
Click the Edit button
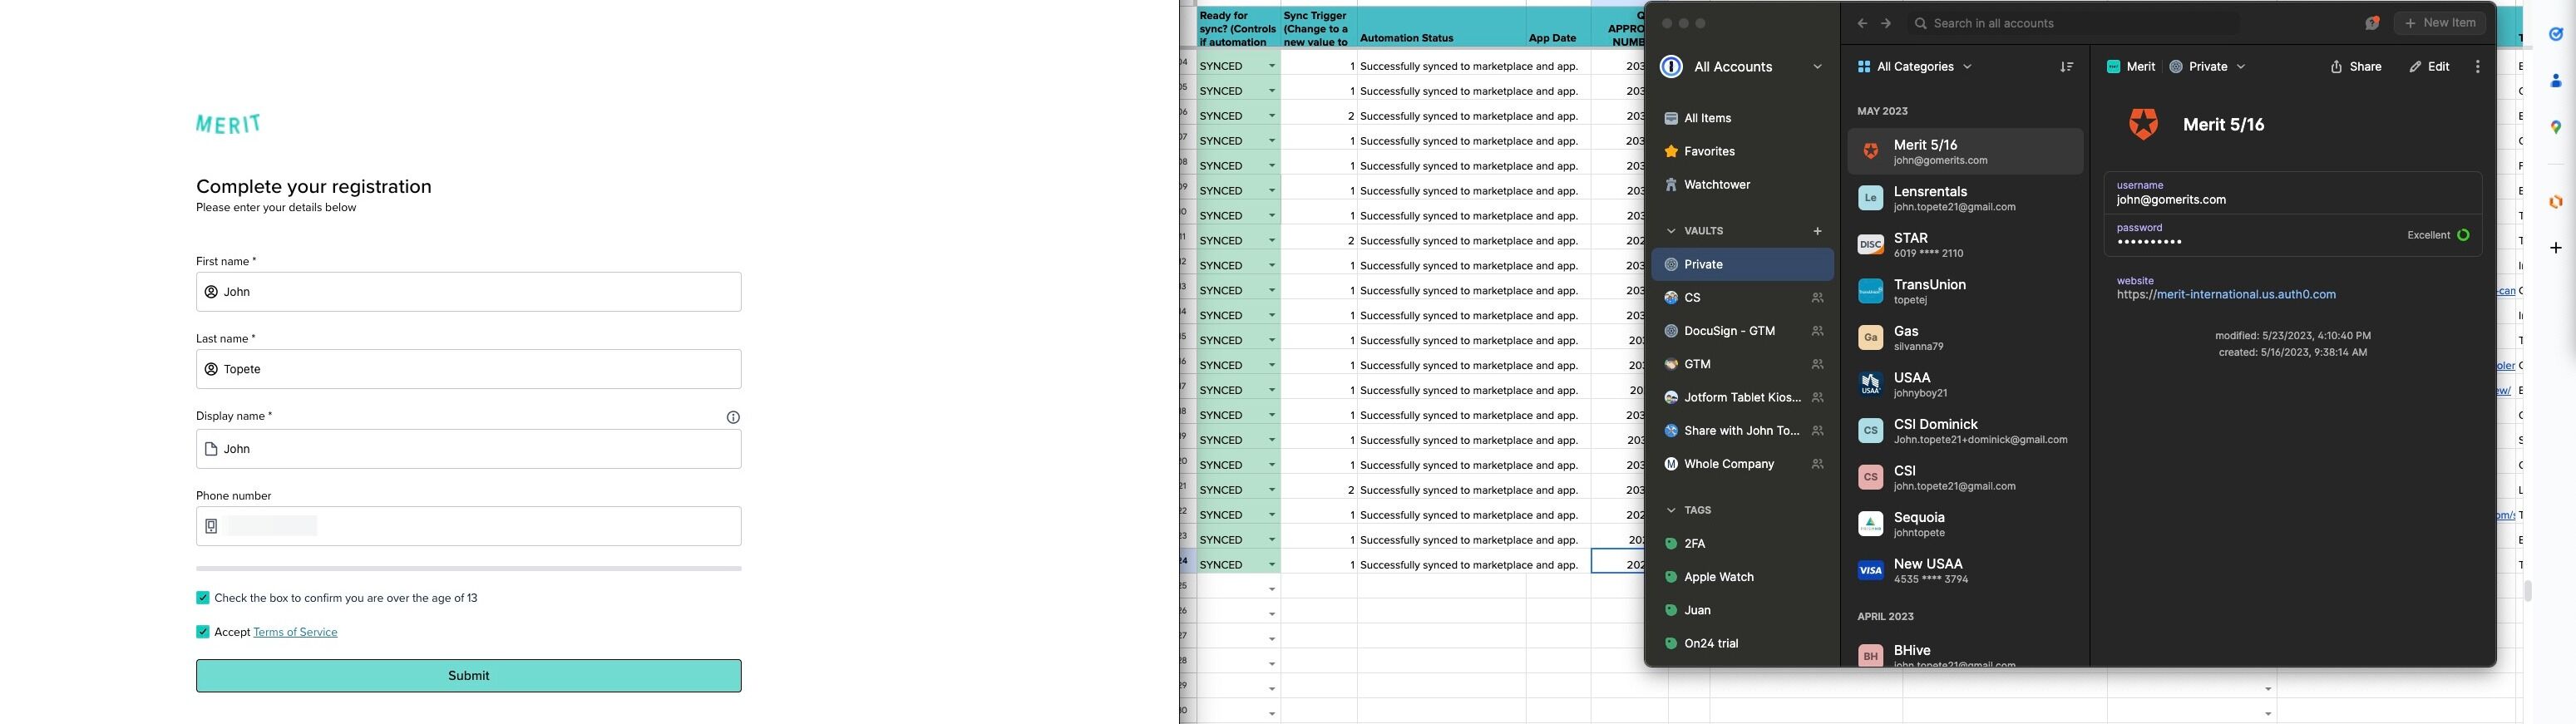(x=2429, y=67)
